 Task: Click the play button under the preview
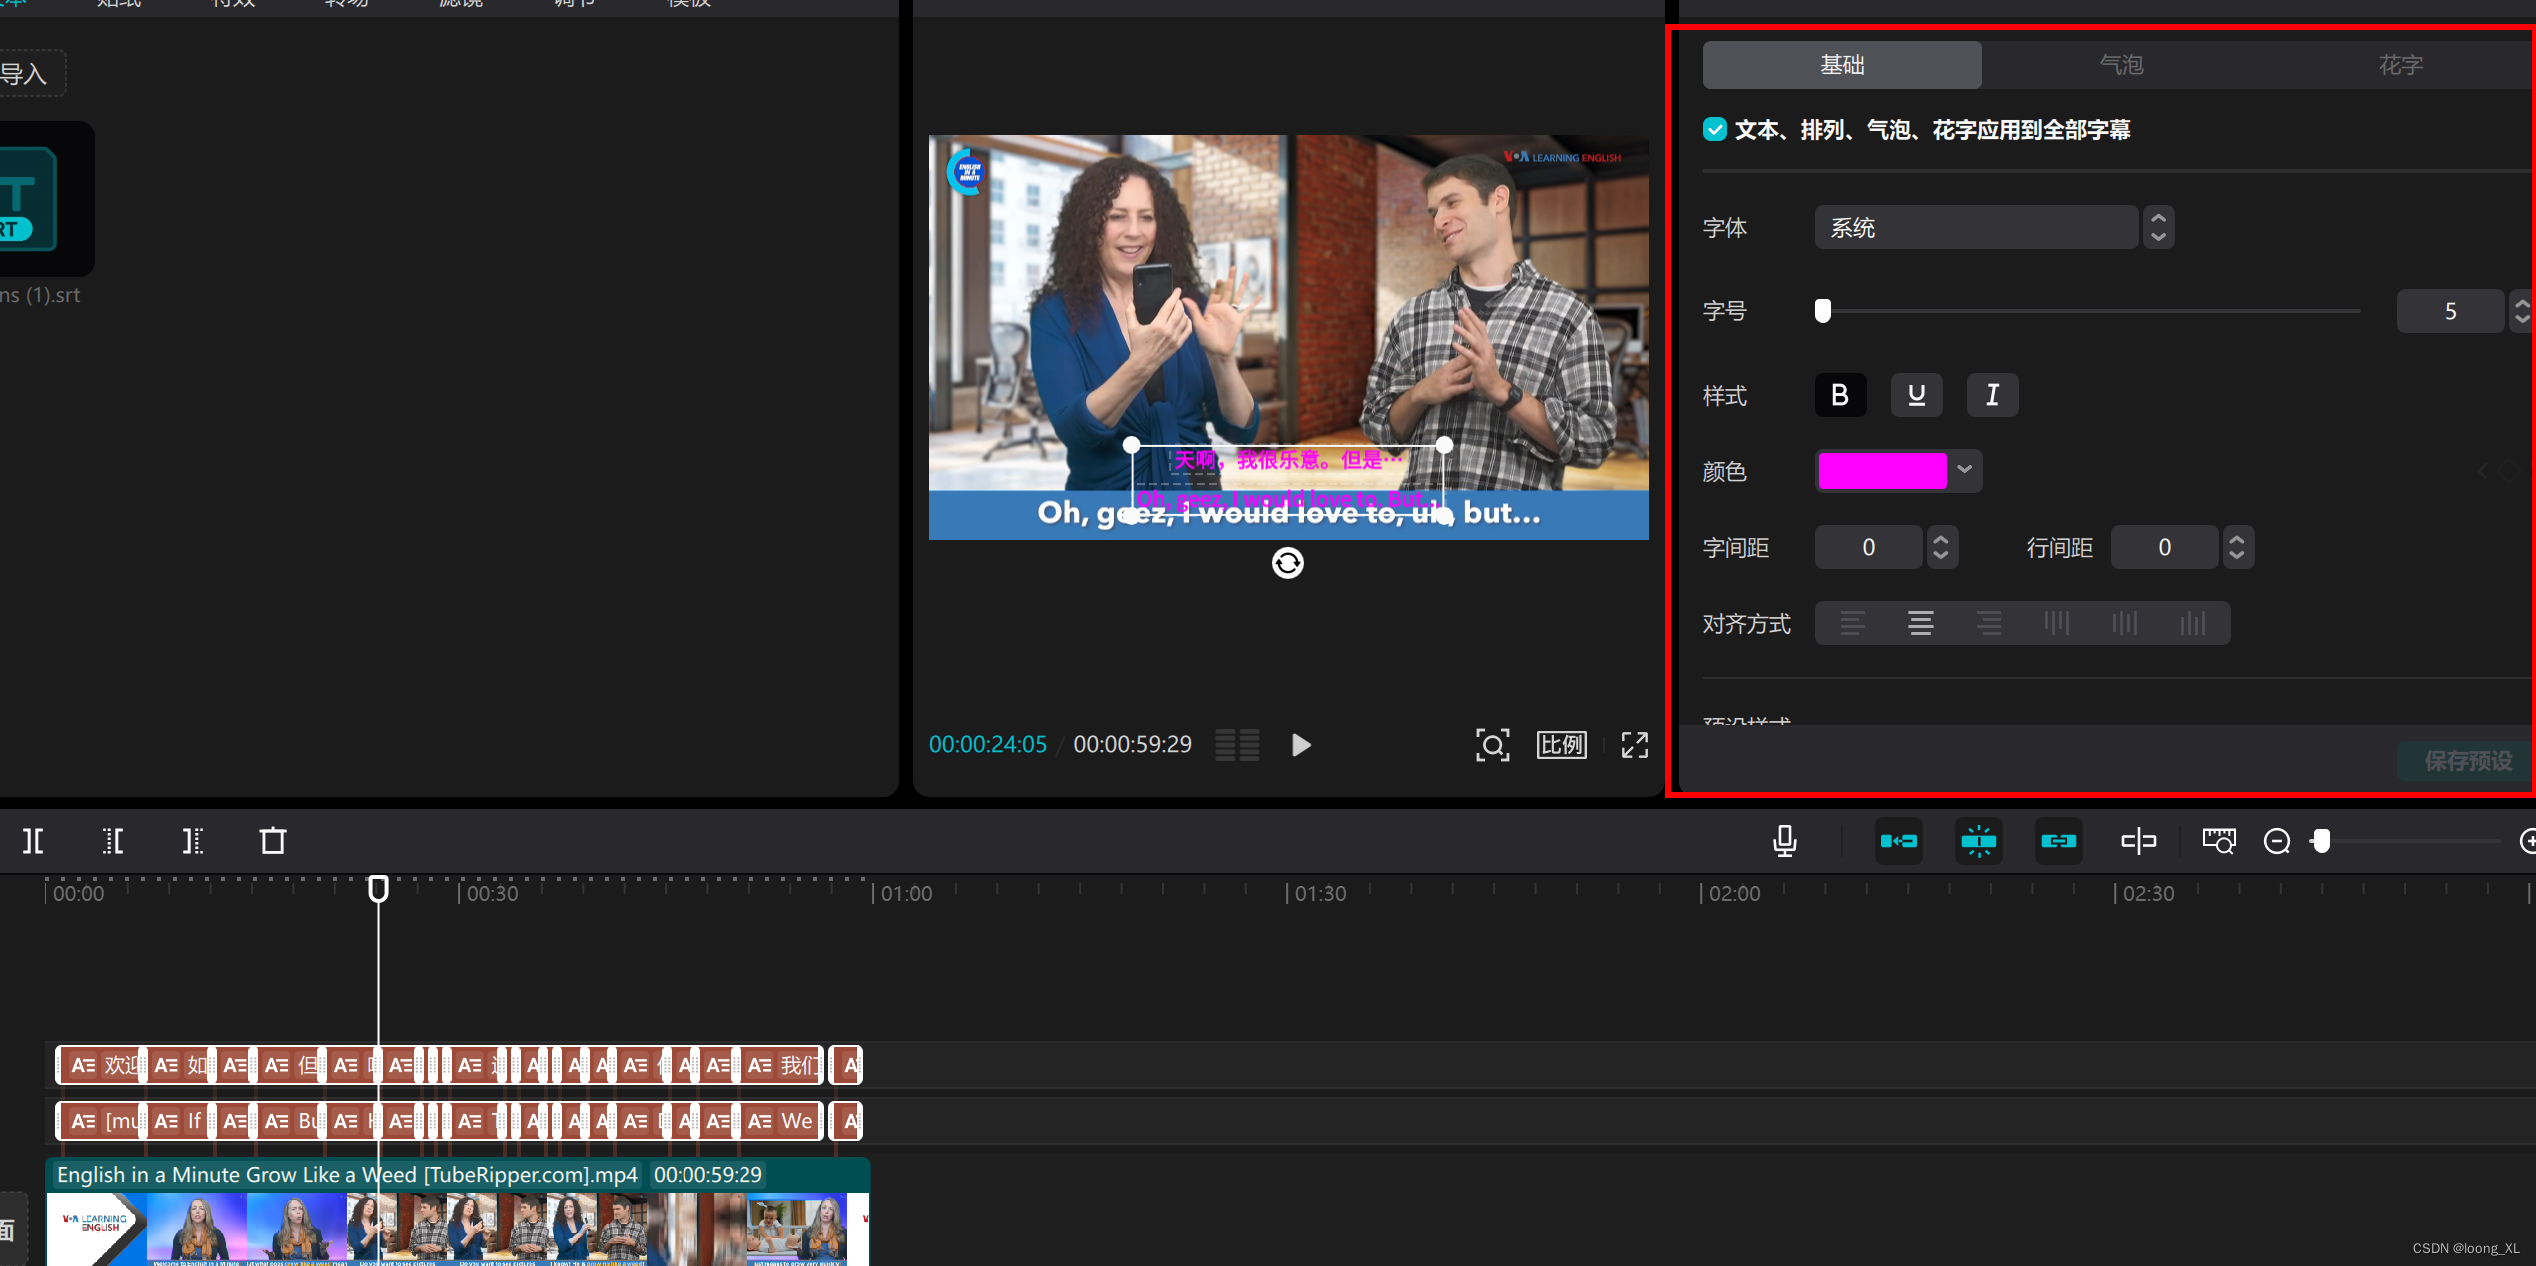1300,745
